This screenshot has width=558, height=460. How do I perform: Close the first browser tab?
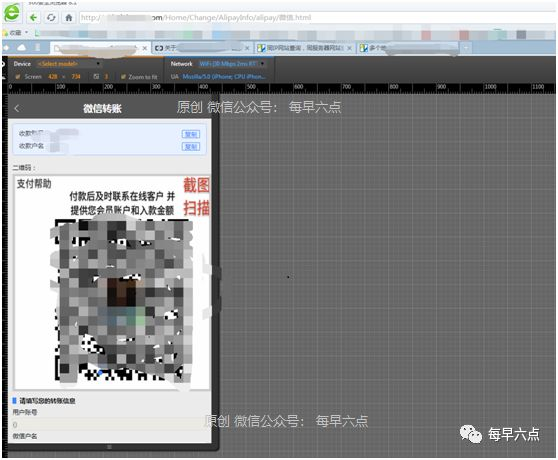click(144, 48)
